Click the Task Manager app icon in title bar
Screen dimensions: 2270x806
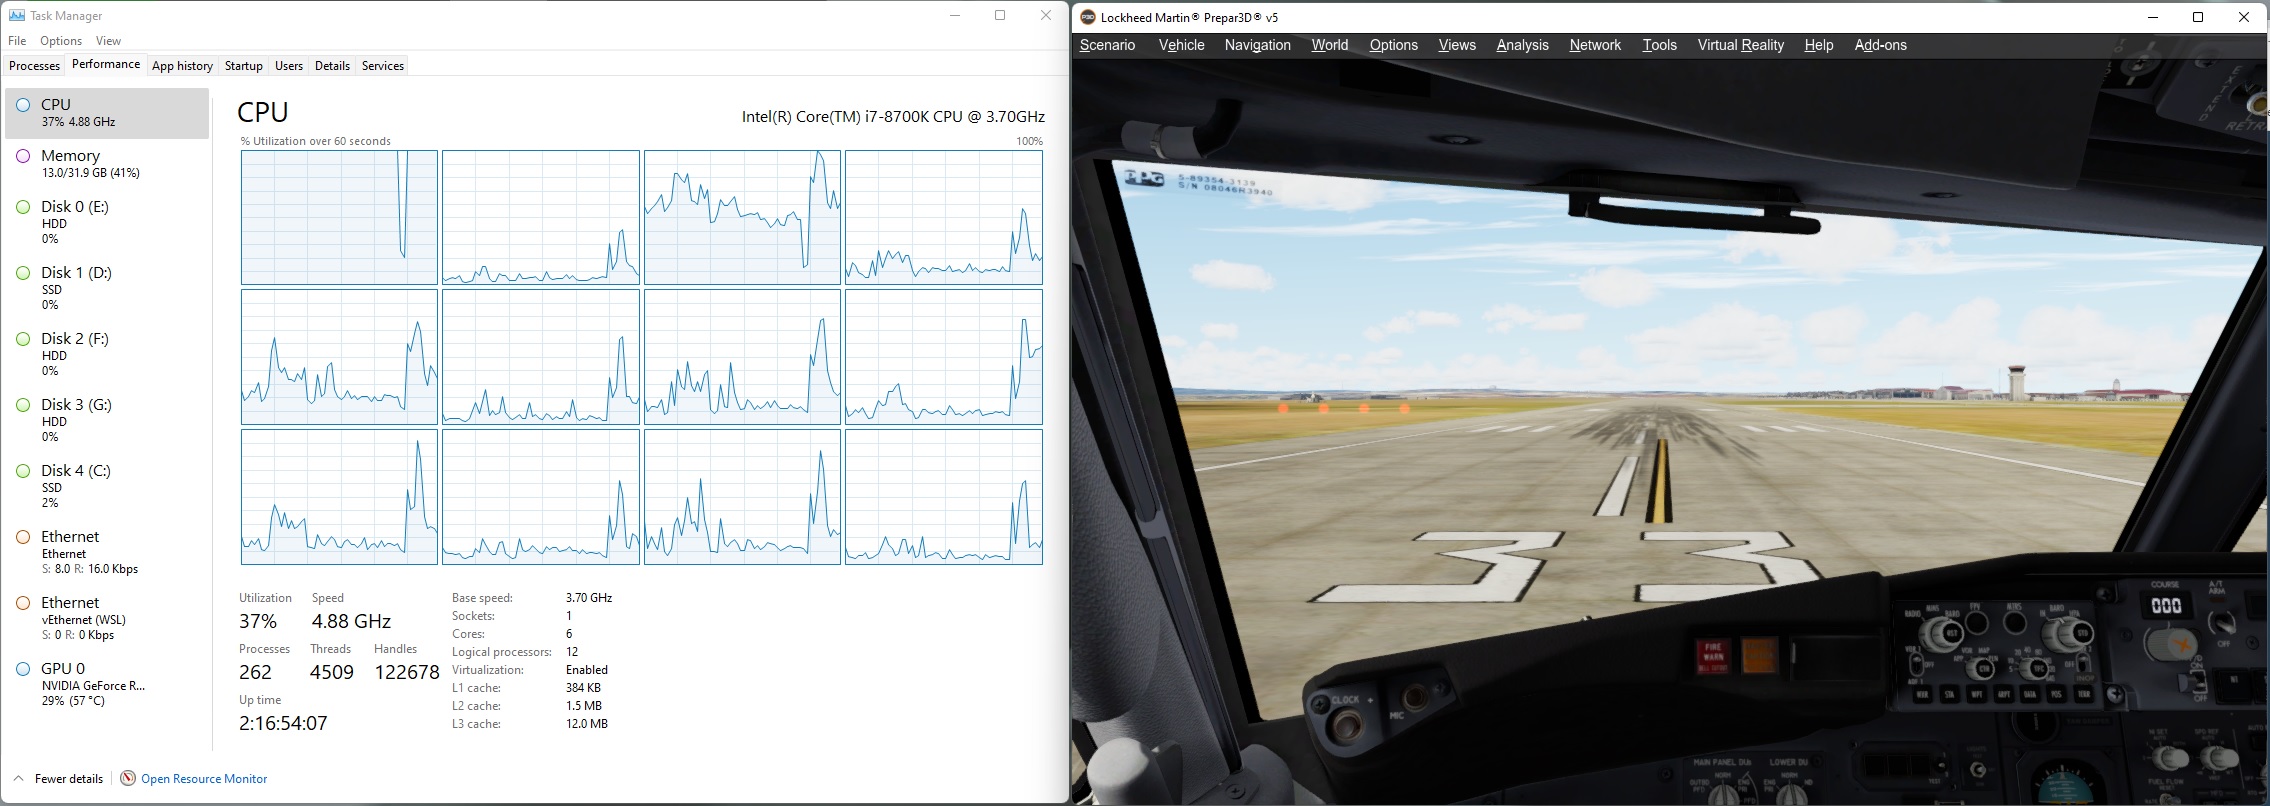[16, 15]
